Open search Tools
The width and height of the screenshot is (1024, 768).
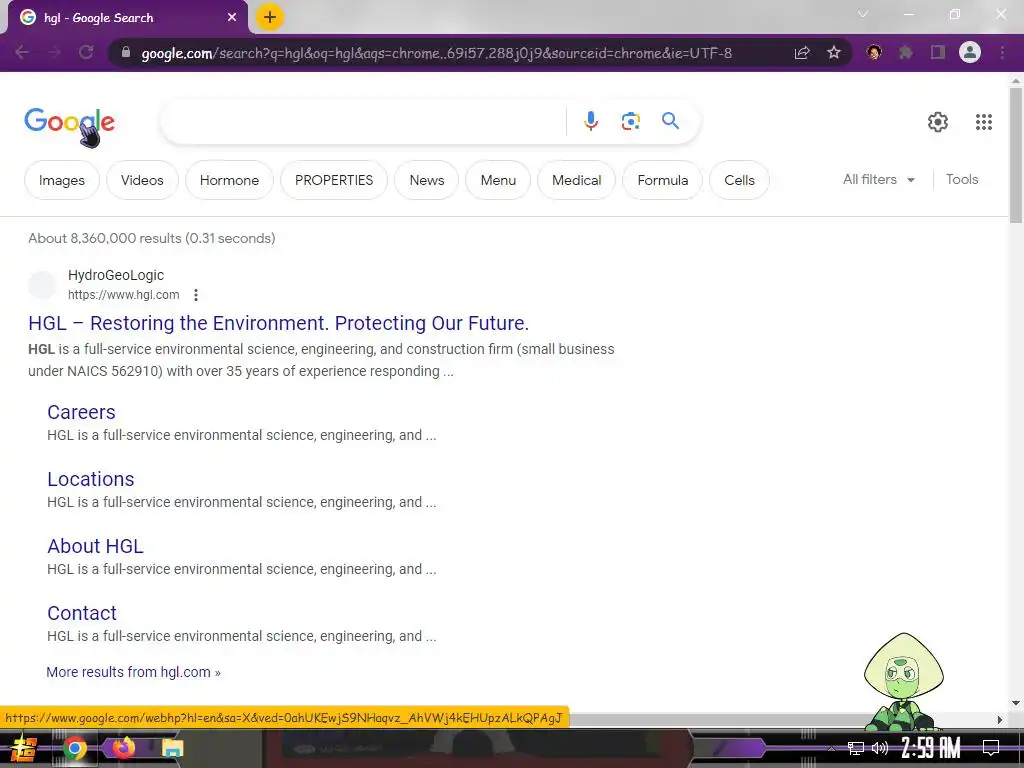962,180
